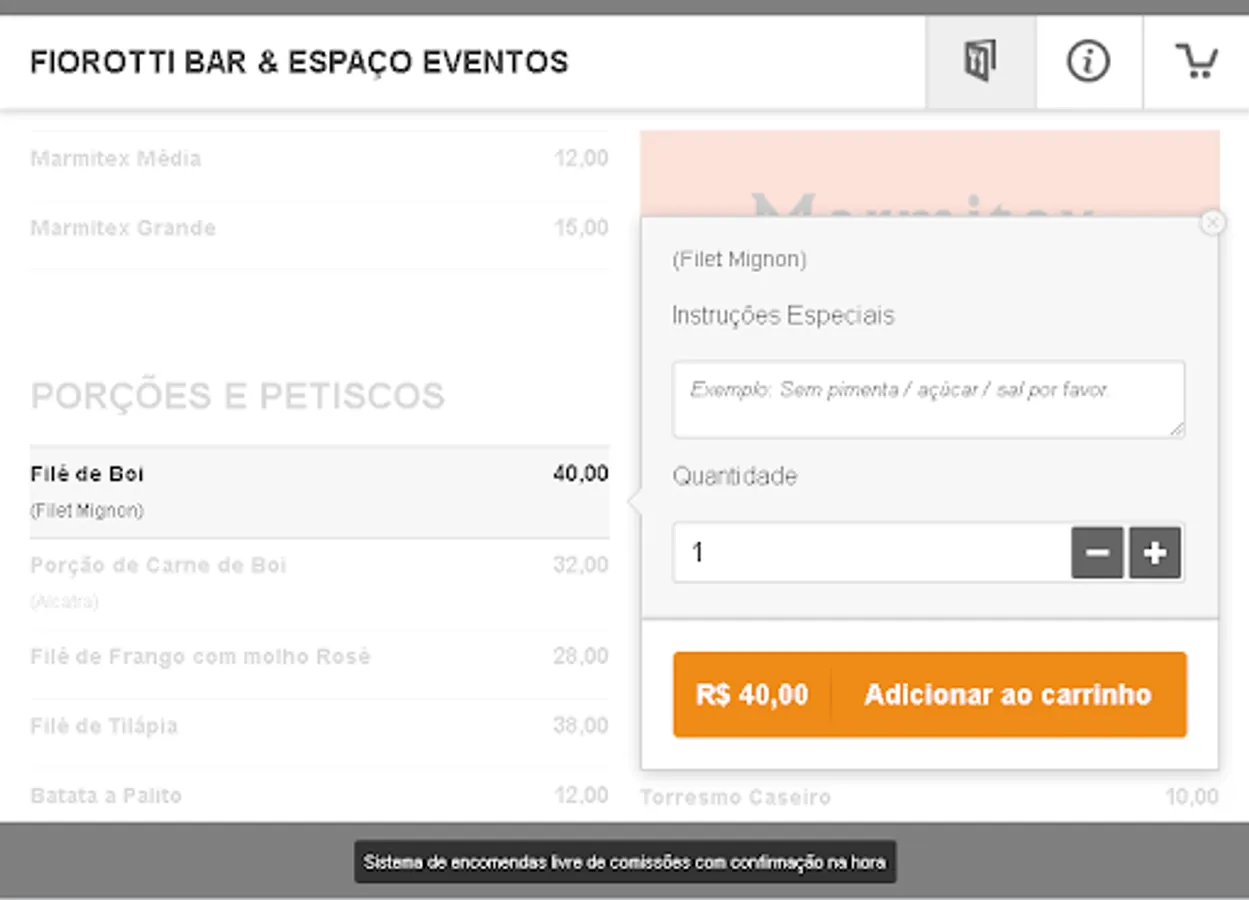Screen dimensions: 1249x900
Task: Click the Instruções Especiais label
Action: coord(783,316)
